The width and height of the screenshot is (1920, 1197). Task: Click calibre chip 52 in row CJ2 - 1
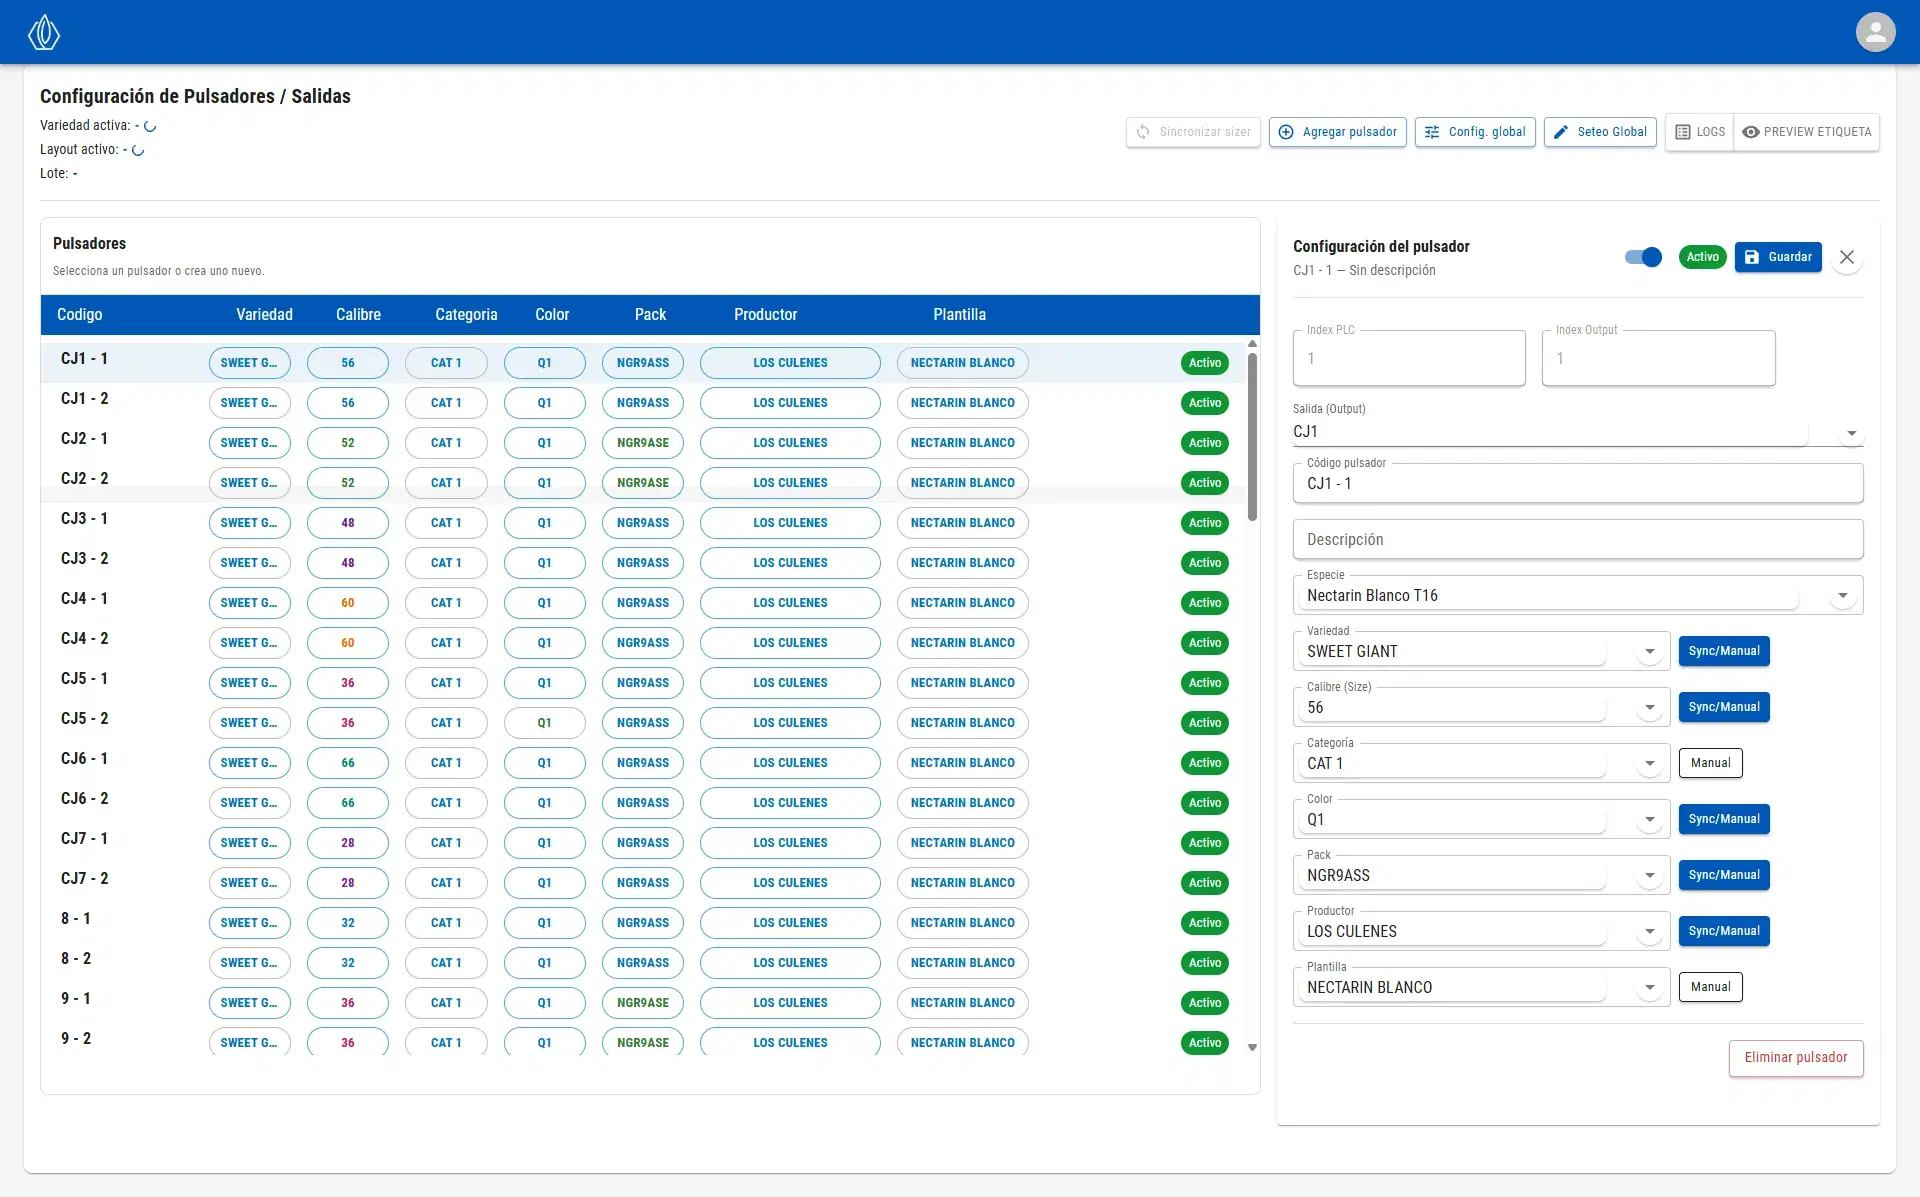(348, 443)
